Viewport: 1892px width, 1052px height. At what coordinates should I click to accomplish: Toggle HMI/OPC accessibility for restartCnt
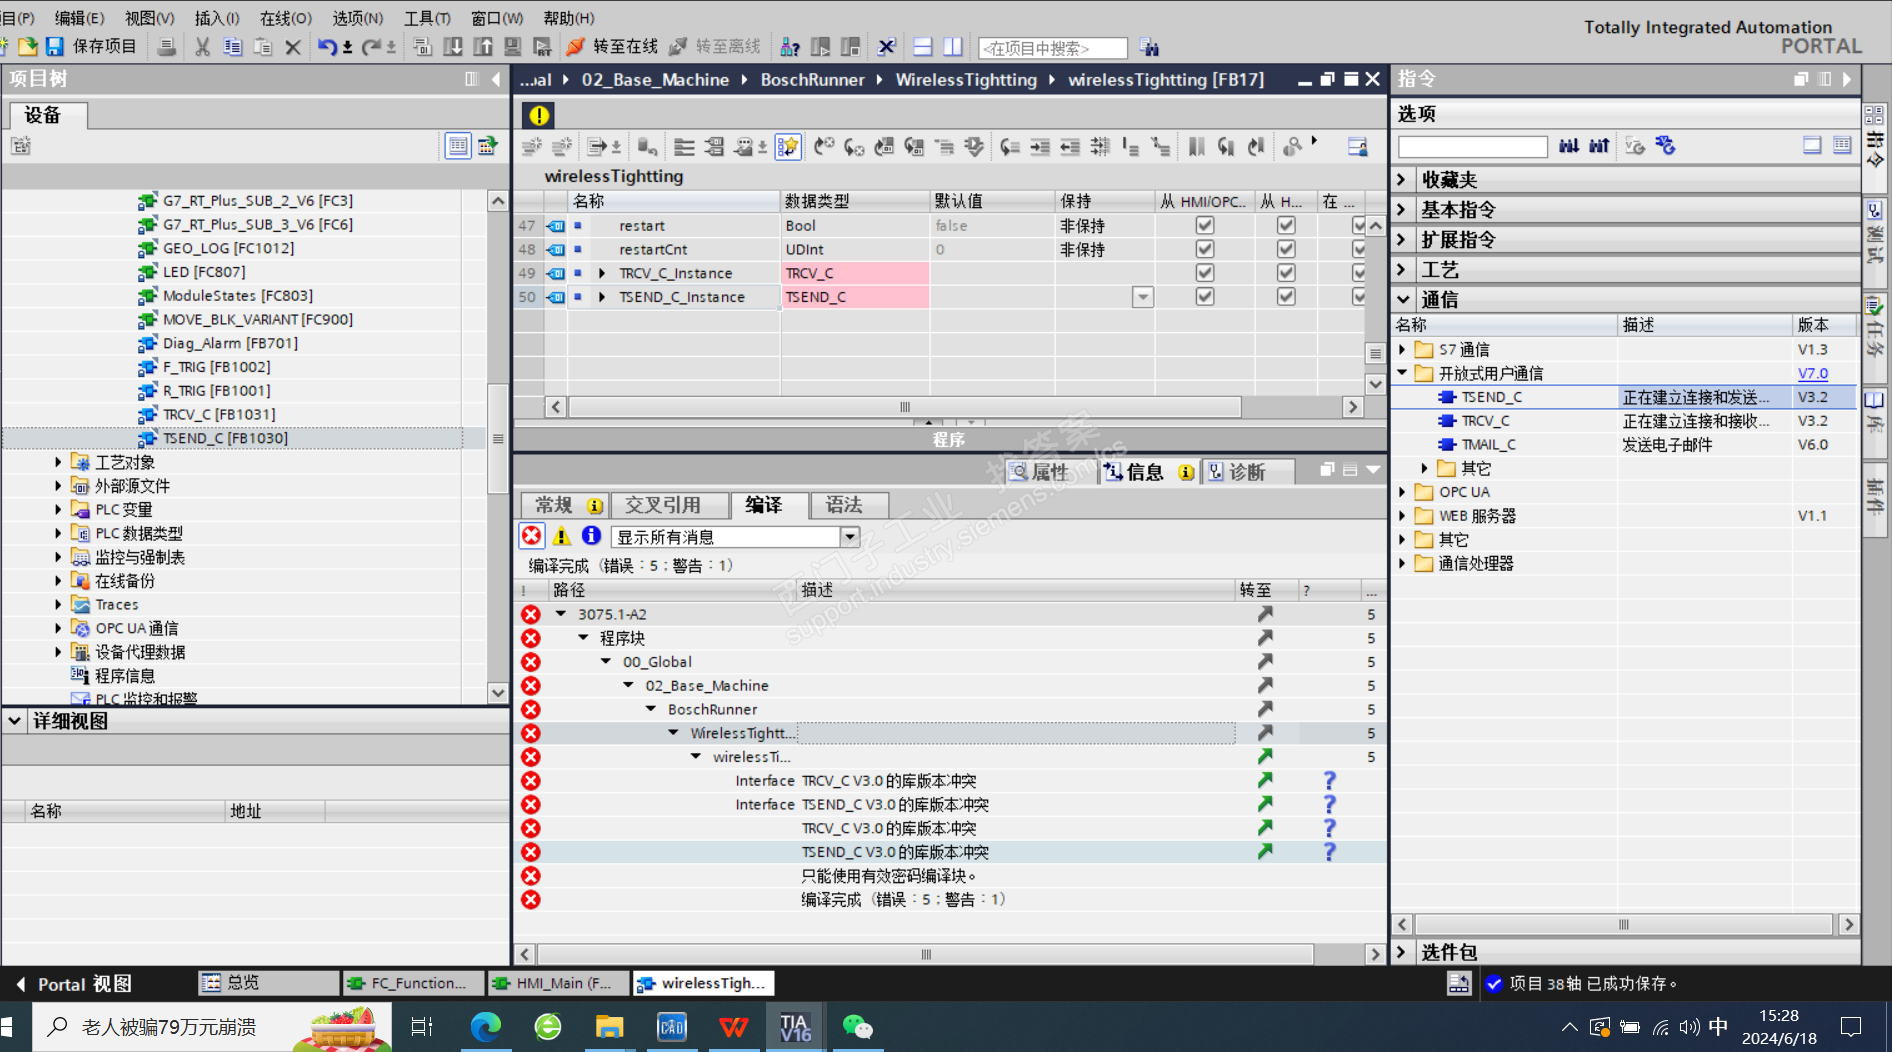tap(1205, 249)
